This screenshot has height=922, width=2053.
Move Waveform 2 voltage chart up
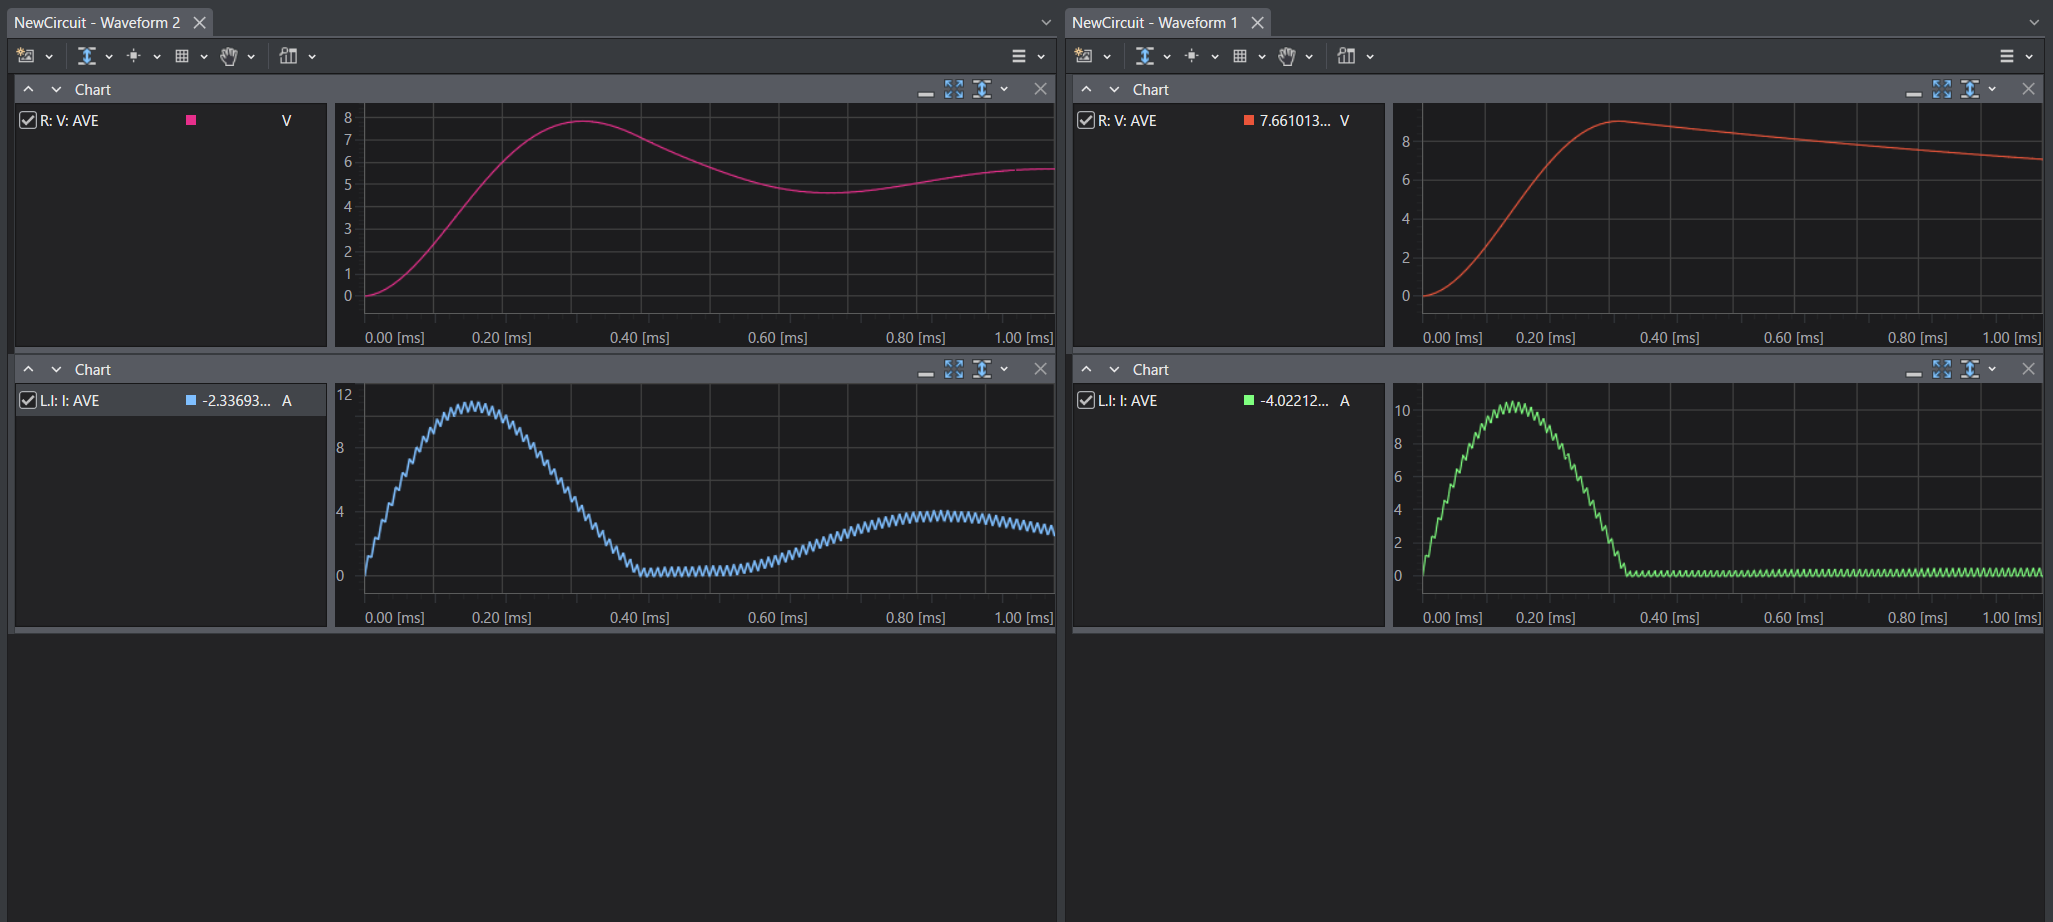(x=29, y=89)
